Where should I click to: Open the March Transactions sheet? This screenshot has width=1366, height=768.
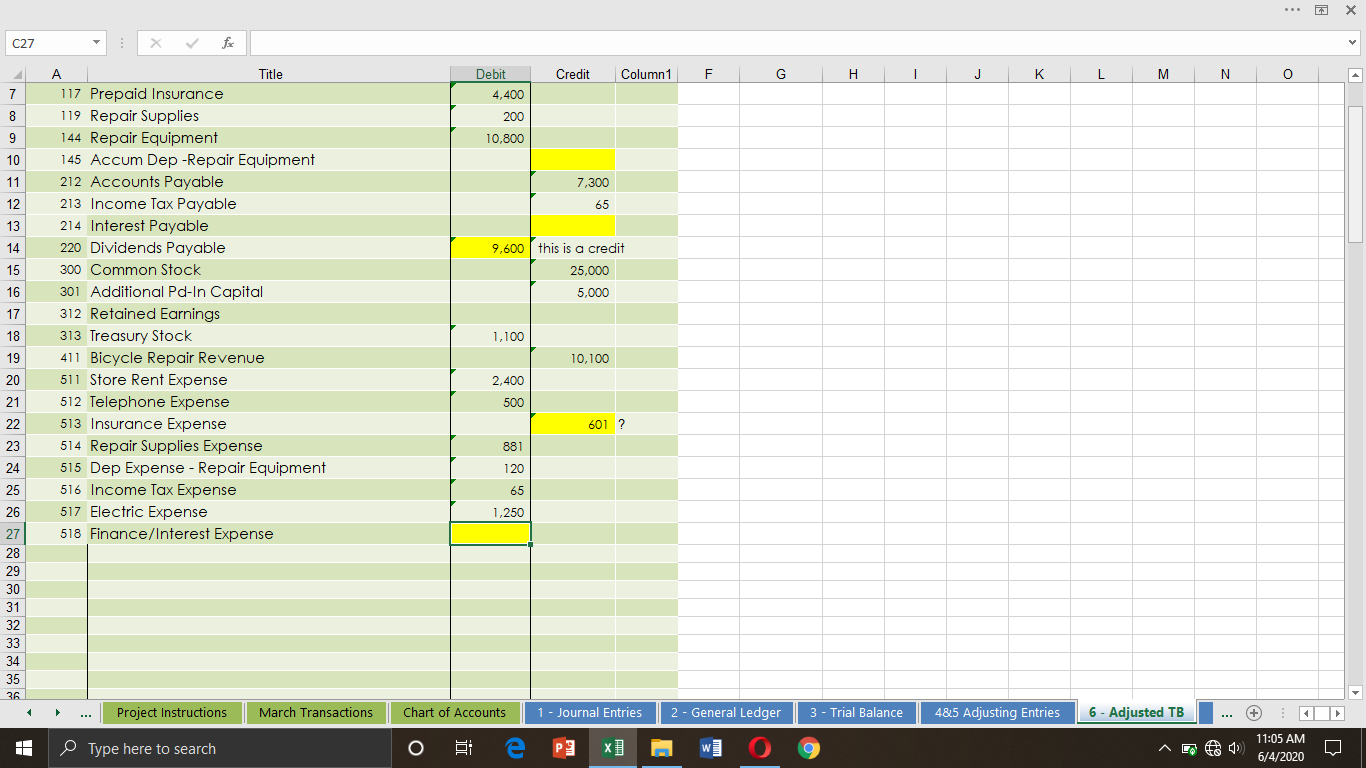[x=316, y=713]
